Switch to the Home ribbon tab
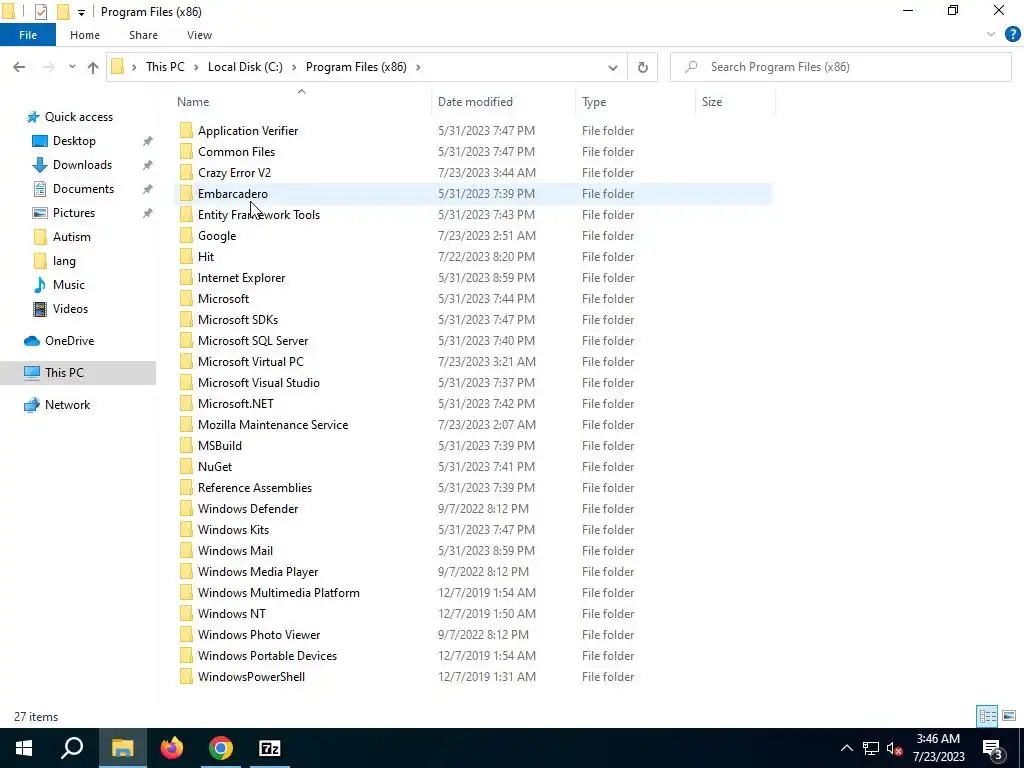 [x=85, y=35]
